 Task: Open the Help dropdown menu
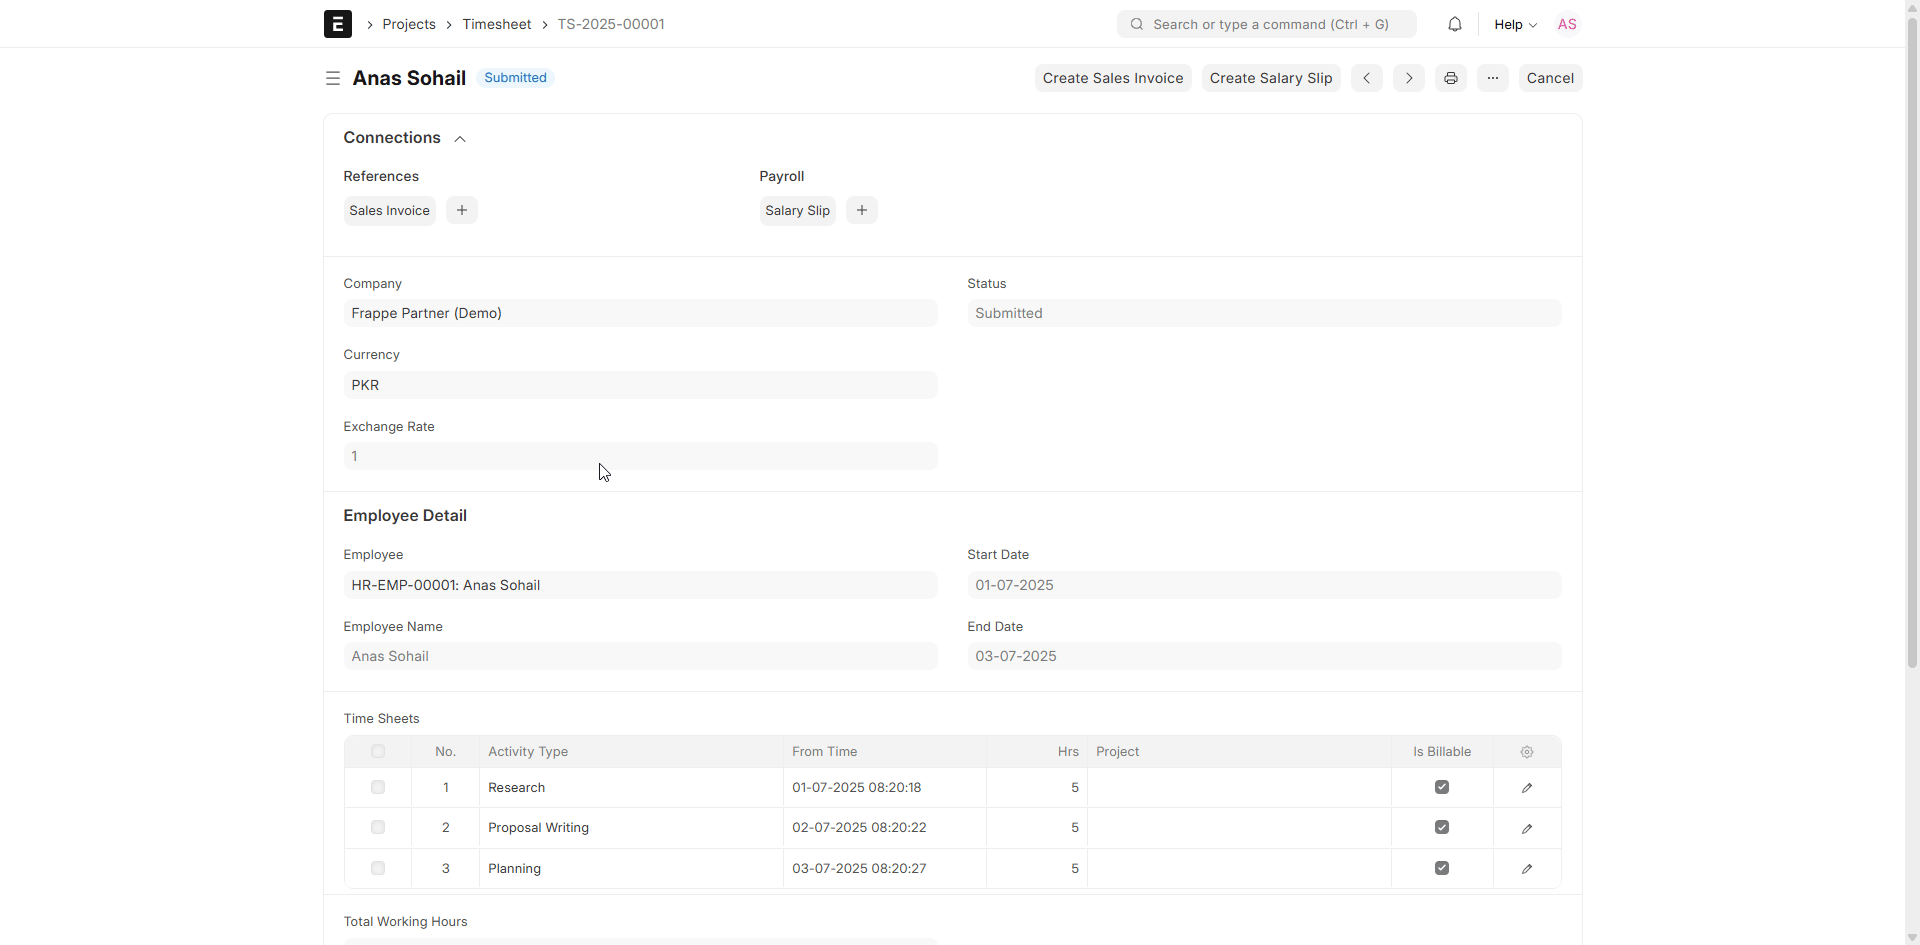(1515, 24)
